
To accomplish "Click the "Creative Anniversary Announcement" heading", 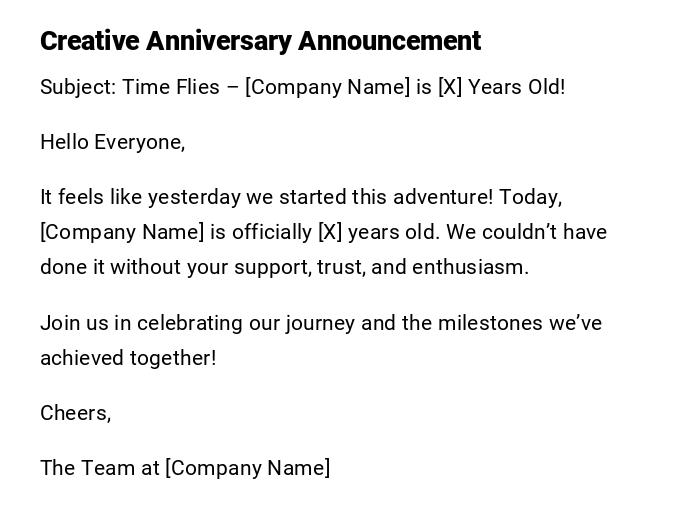I will (x=260, y=41).
